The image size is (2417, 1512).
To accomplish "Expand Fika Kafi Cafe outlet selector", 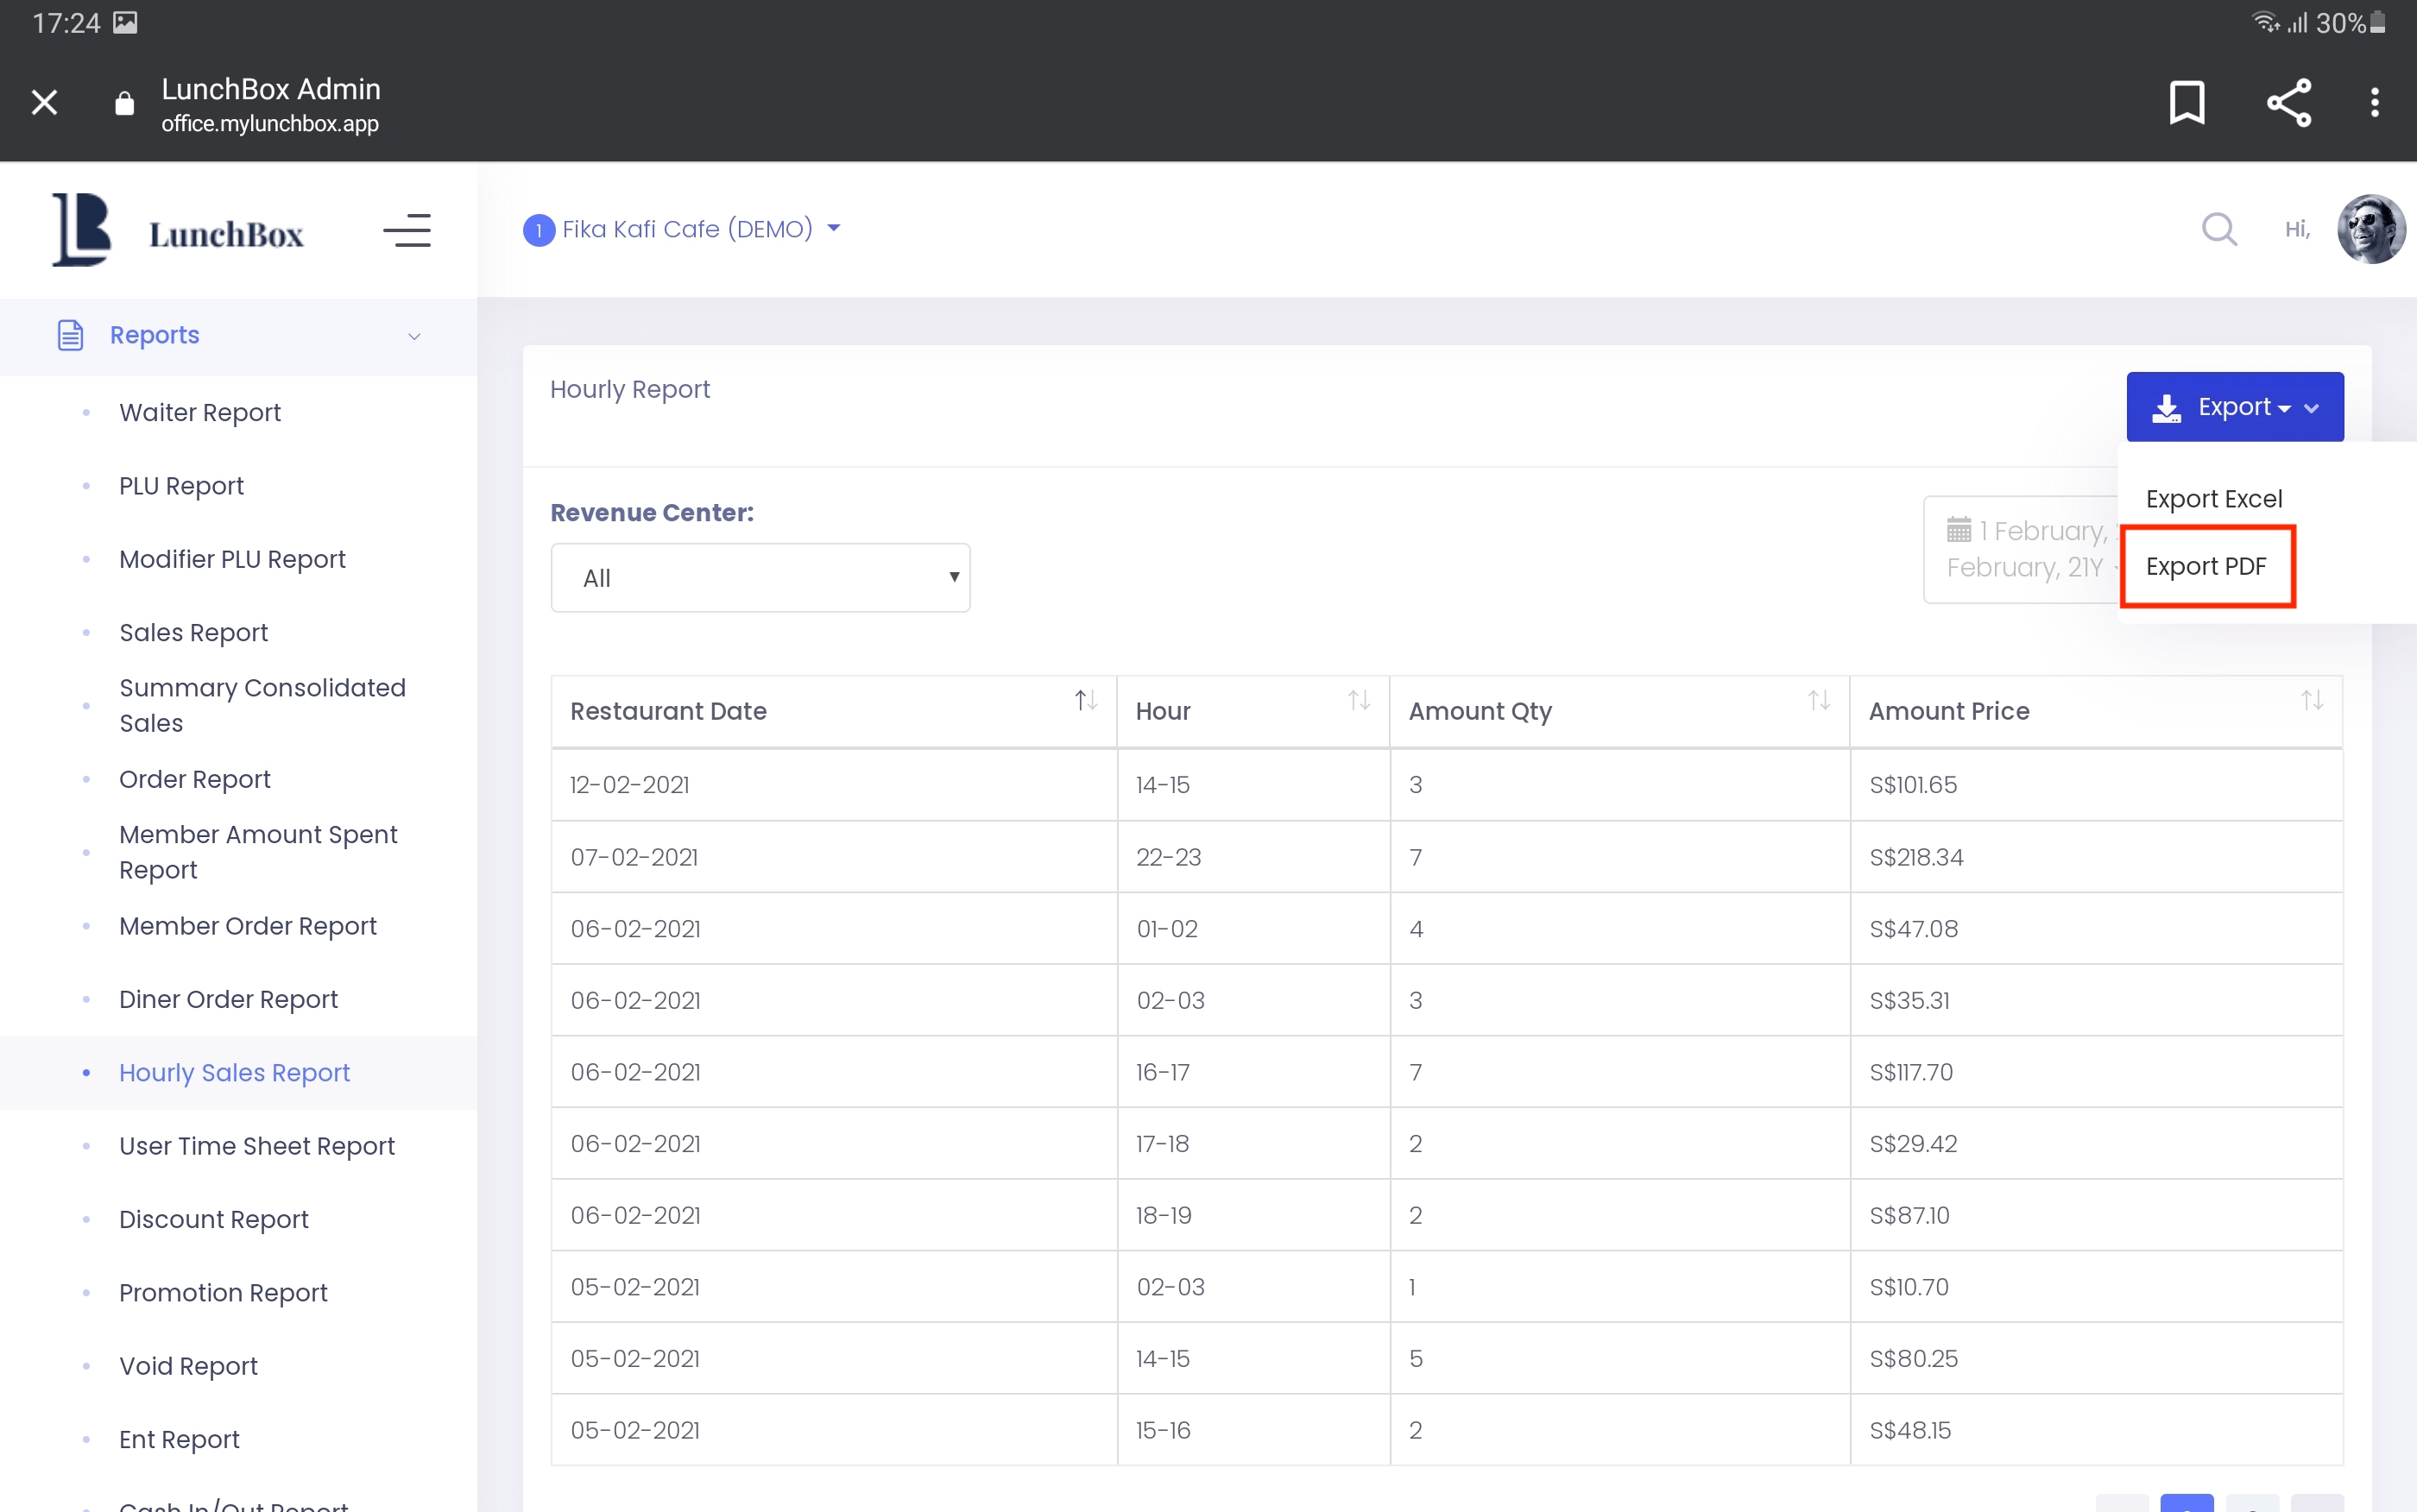I will 687,229.
